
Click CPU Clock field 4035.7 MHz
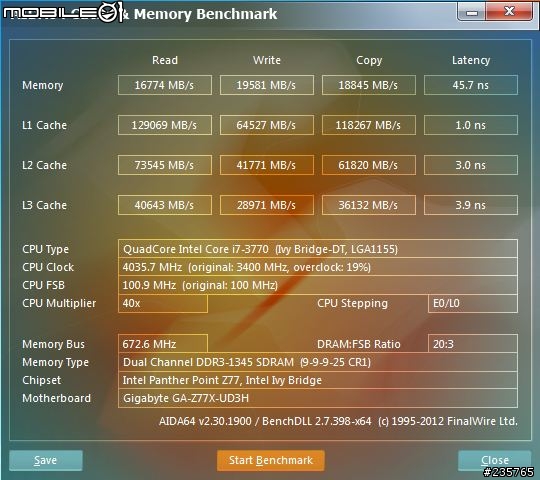pyautogui.click(x=318, y=267)
